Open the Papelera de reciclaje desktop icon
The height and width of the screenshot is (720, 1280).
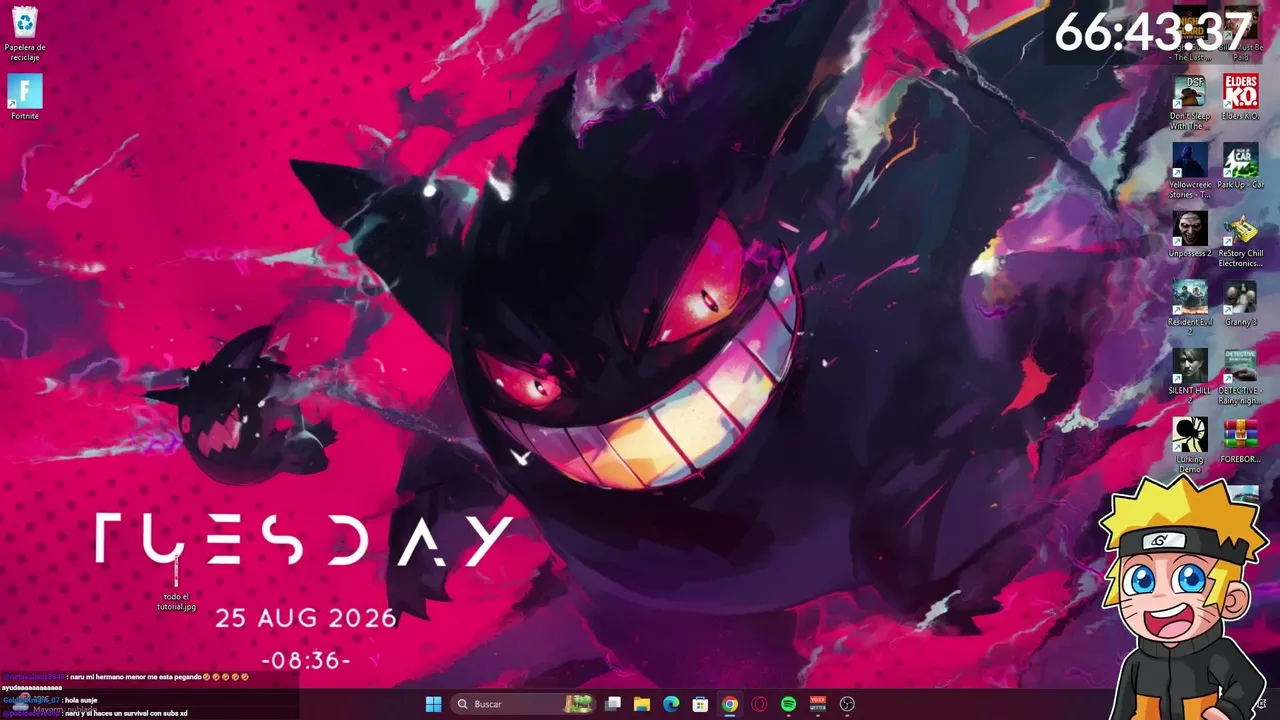click(25, 33)
